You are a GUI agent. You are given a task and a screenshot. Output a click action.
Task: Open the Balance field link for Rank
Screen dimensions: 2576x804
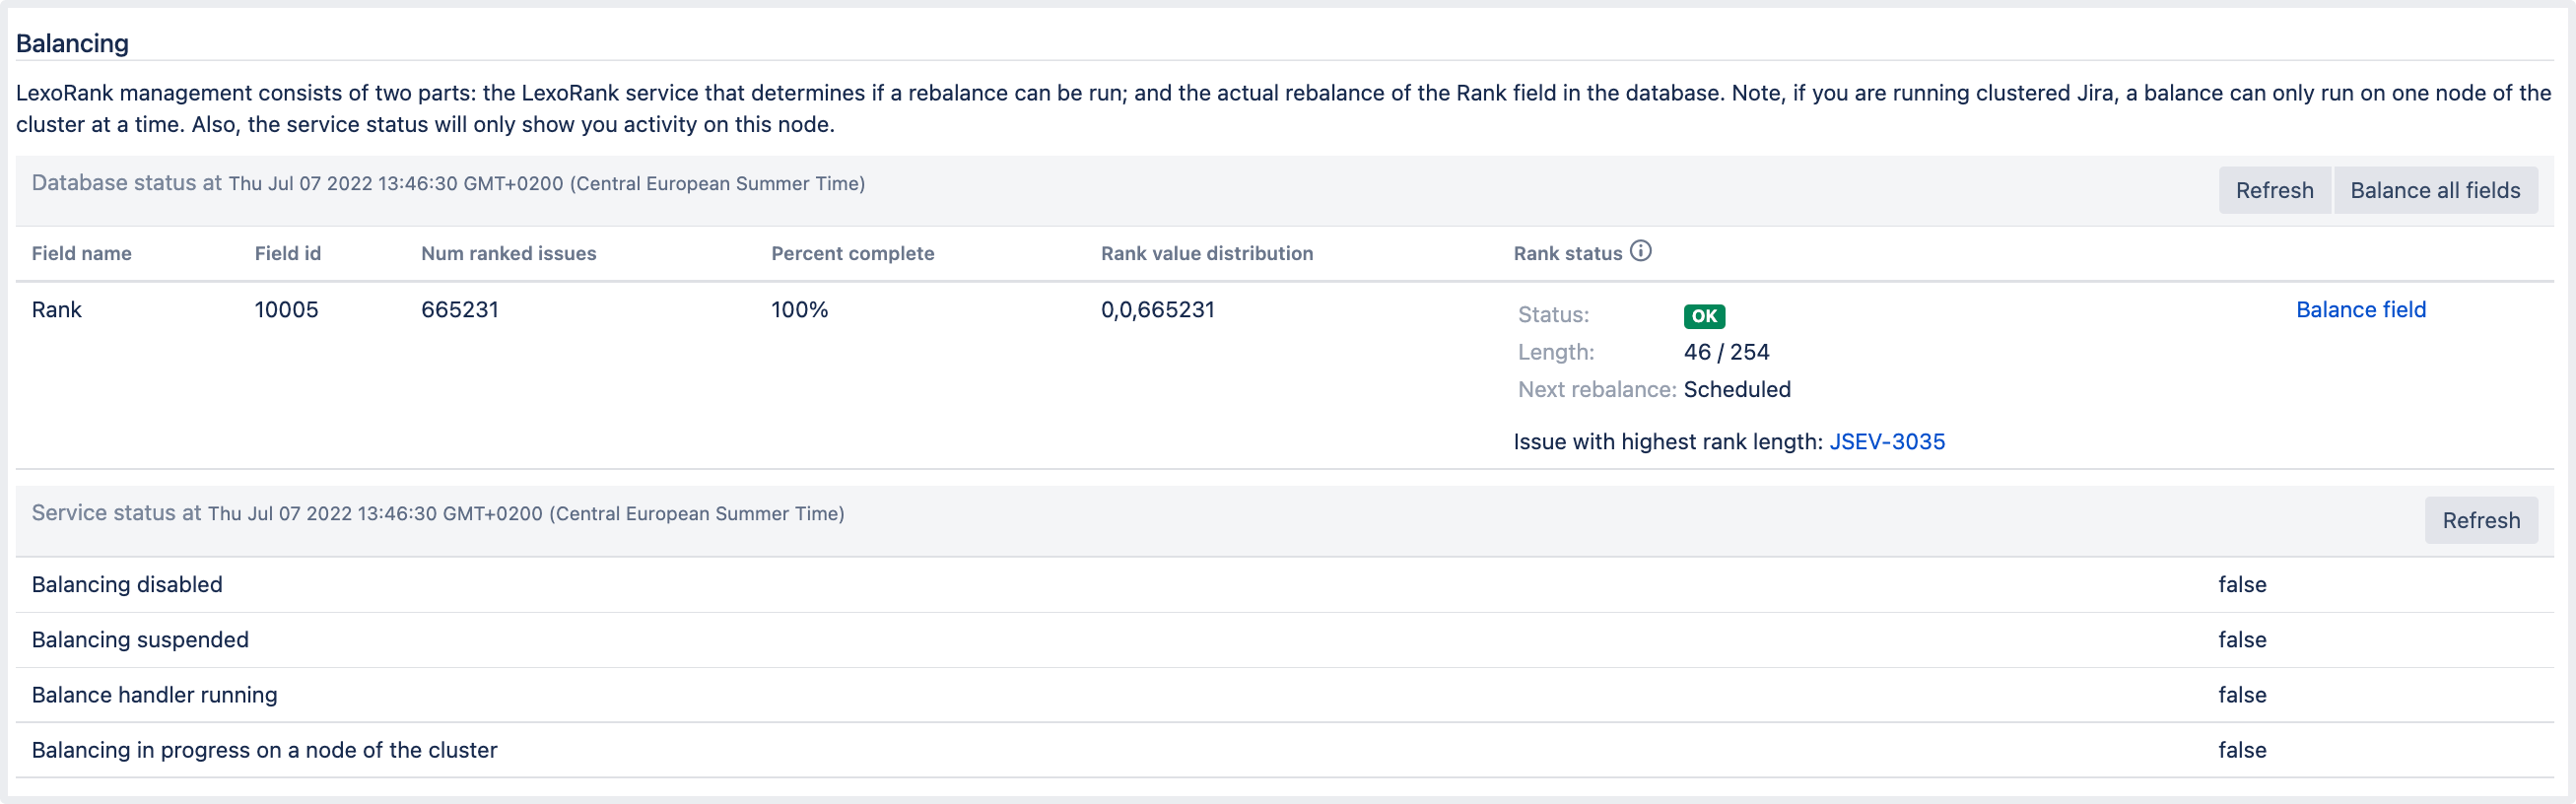[x=2359, y=309]
